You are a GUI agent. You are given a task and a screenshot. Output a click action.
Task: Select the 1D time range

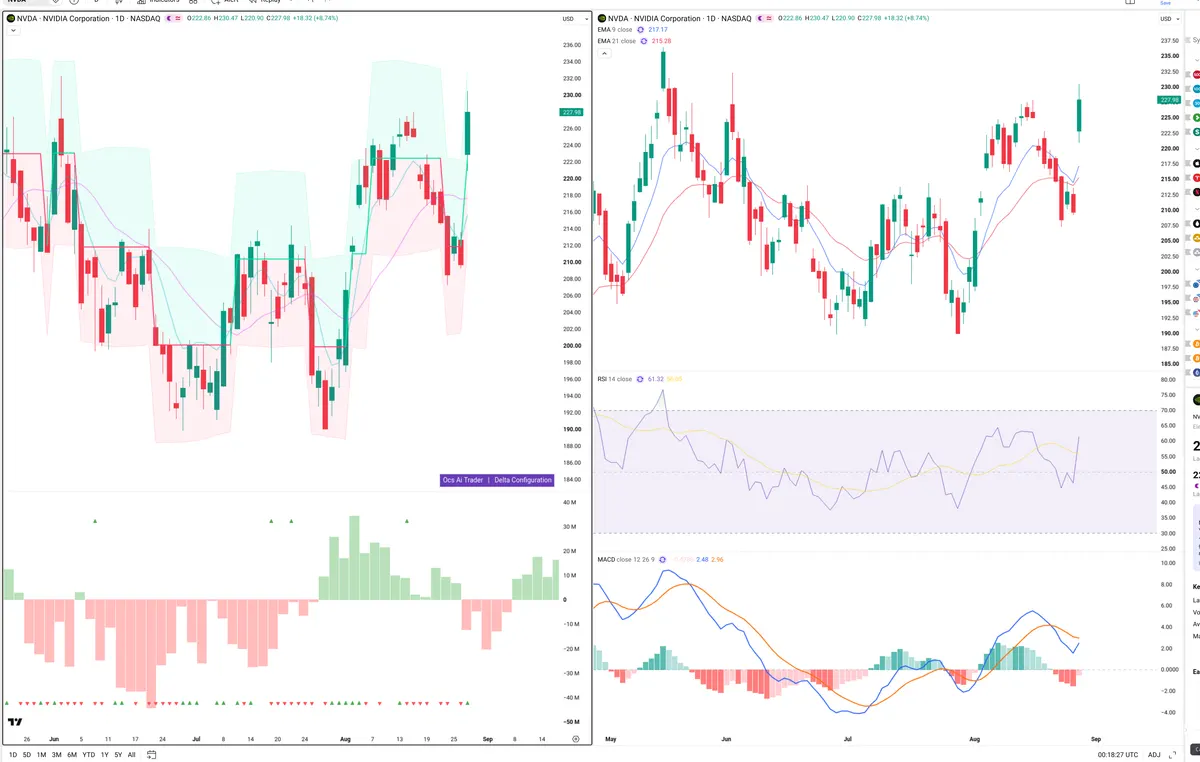(13, 755)
